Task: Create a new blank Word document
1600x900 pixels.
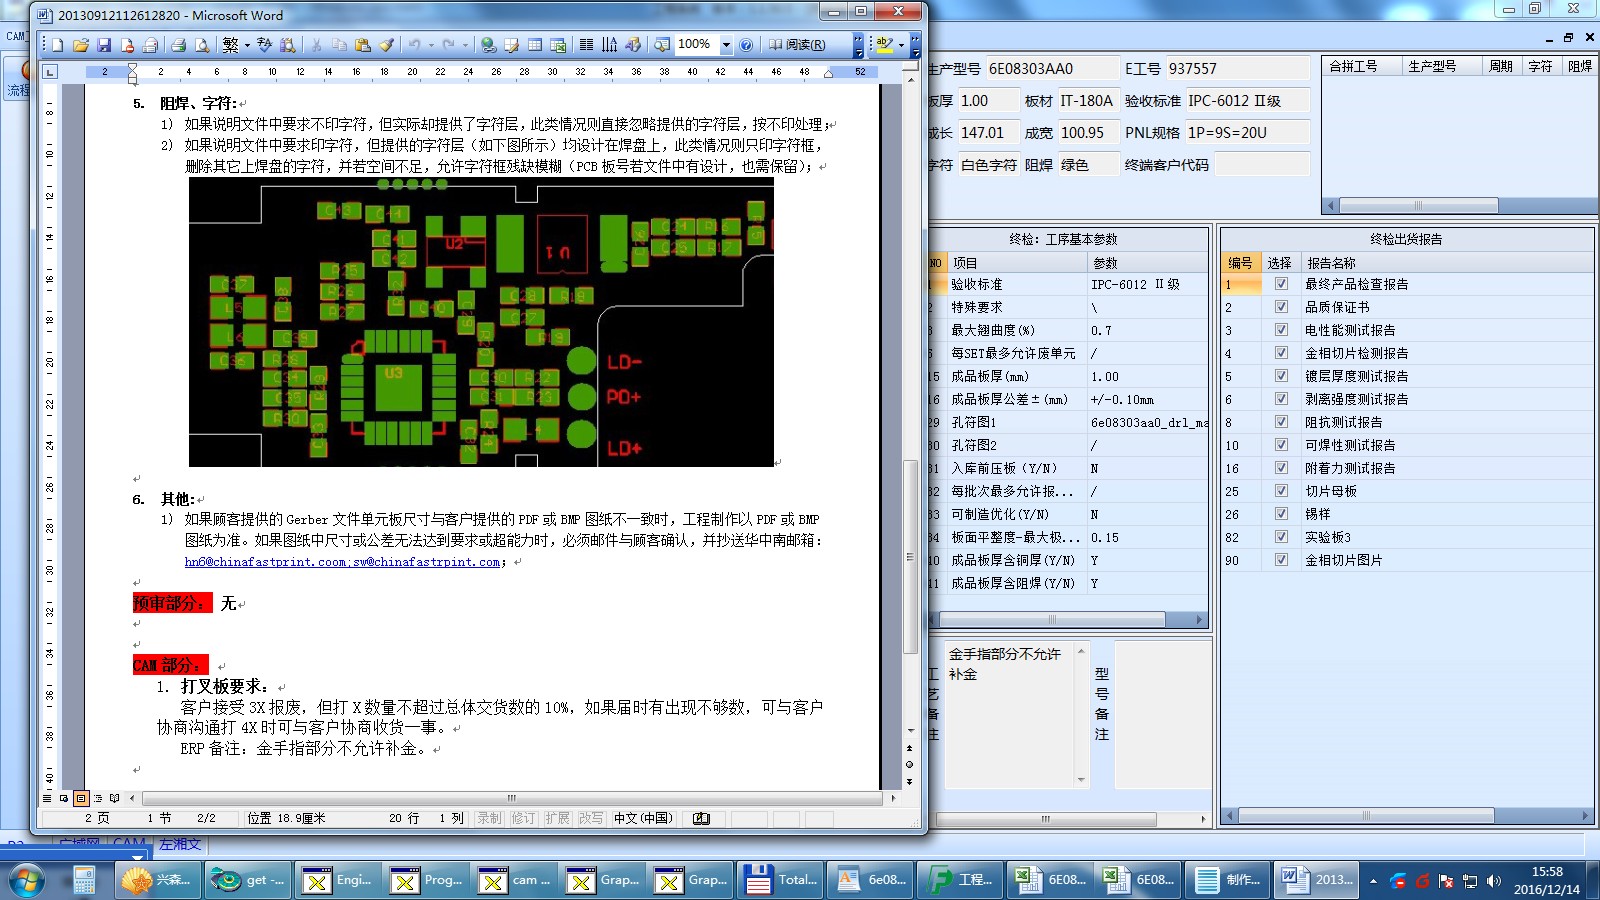Action: [x=57, y=45]
